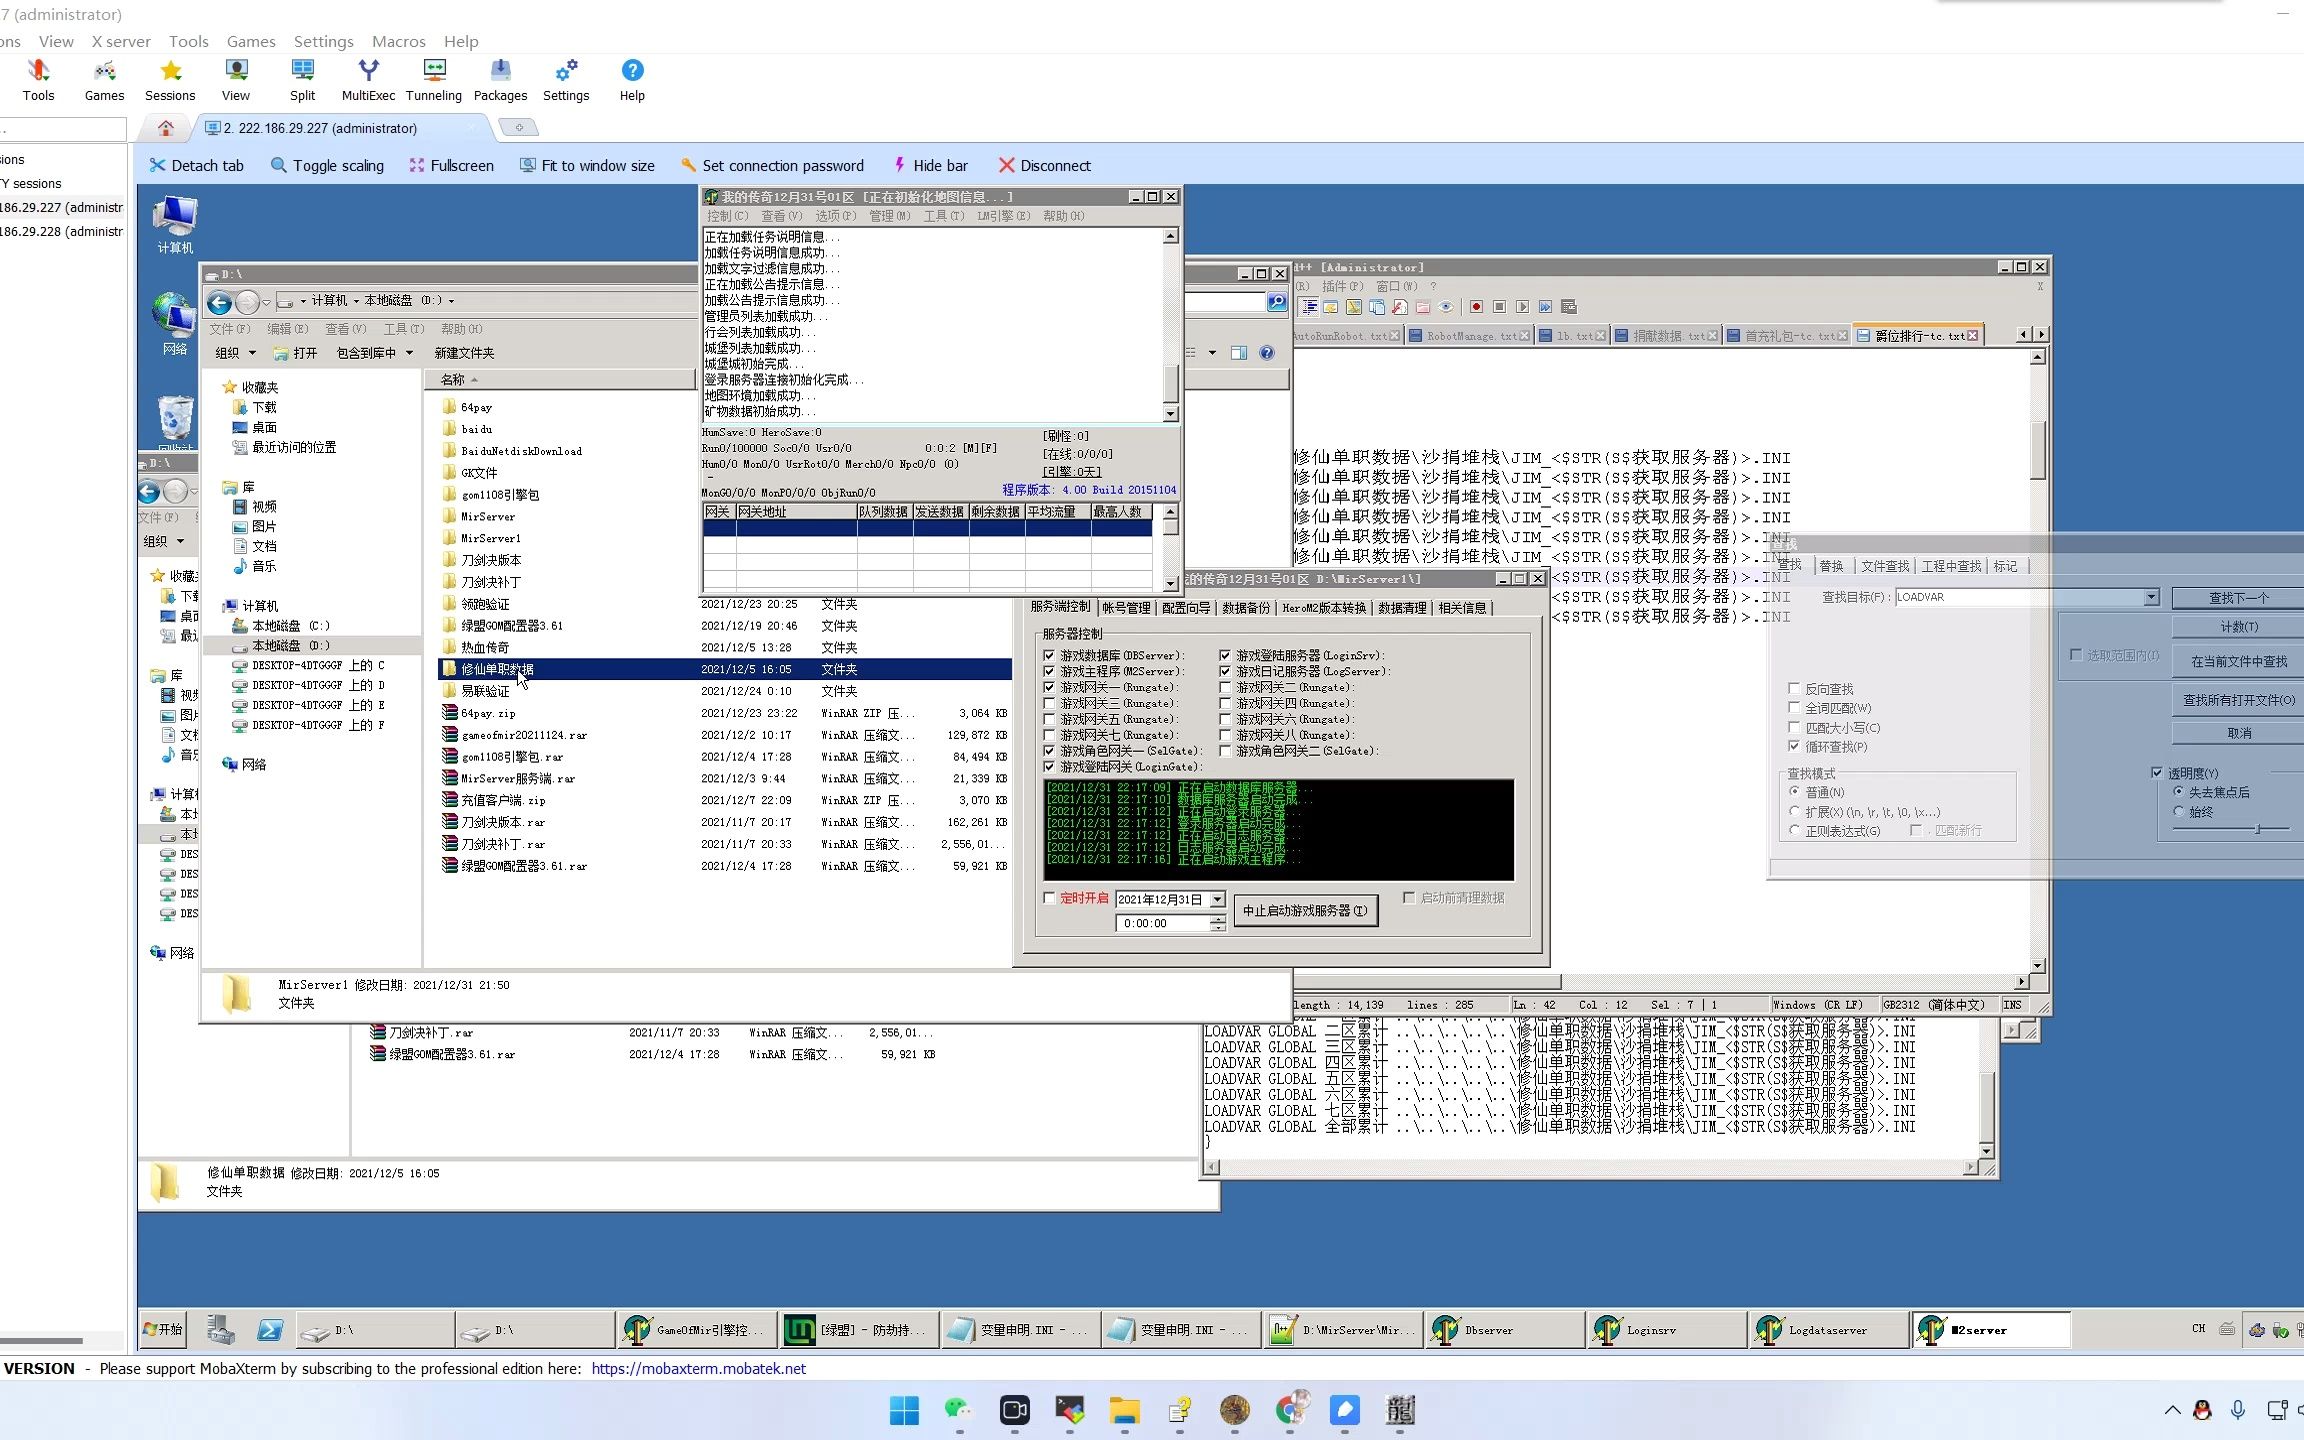Open the date dropdown showing 2021年12月31日
2304x1440 pixels.
pyautogui.click(x=1217, y=900)
